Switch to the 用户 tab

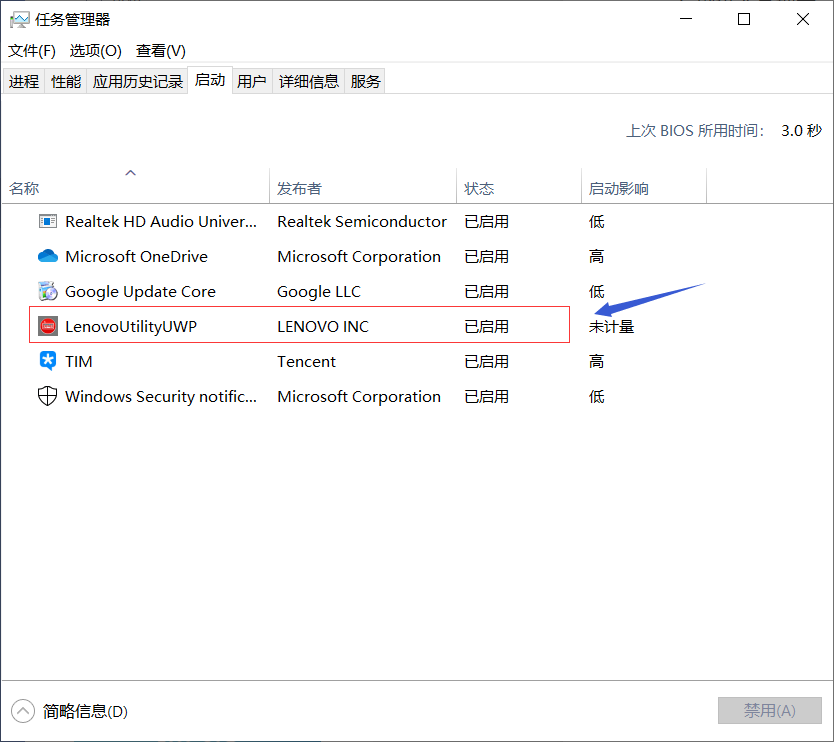(x=252, y=81)
